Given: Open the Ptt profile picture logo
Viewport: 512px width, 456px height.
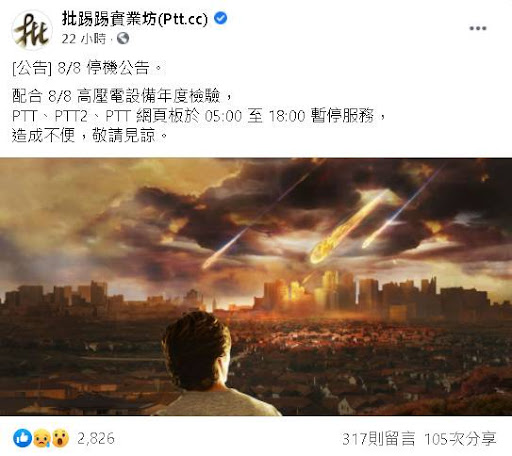Looking at the screenshot, I should click(32, 30).
